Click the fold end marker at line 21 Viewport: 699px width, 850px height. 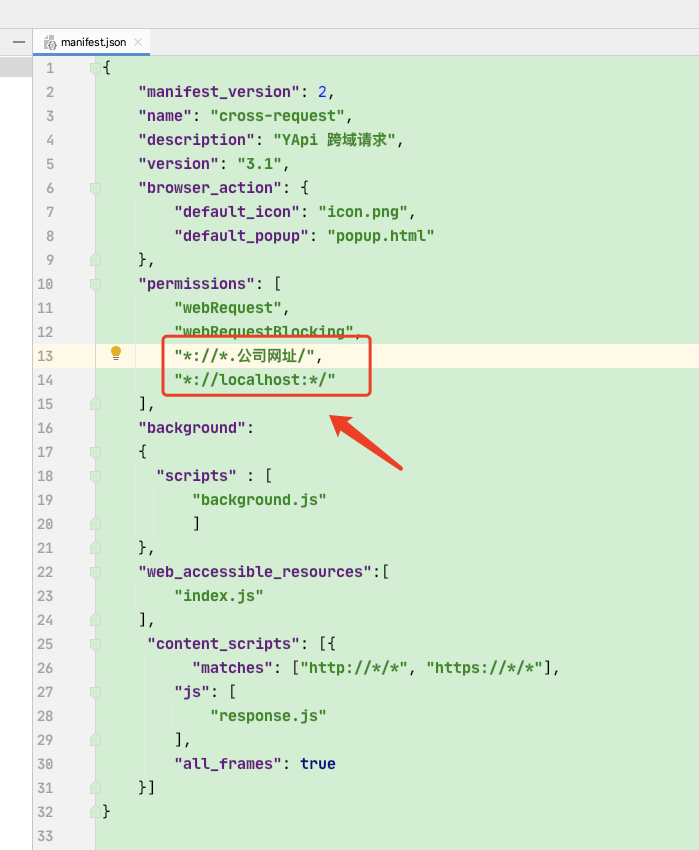pyautogui.click(x=95, y=548)
